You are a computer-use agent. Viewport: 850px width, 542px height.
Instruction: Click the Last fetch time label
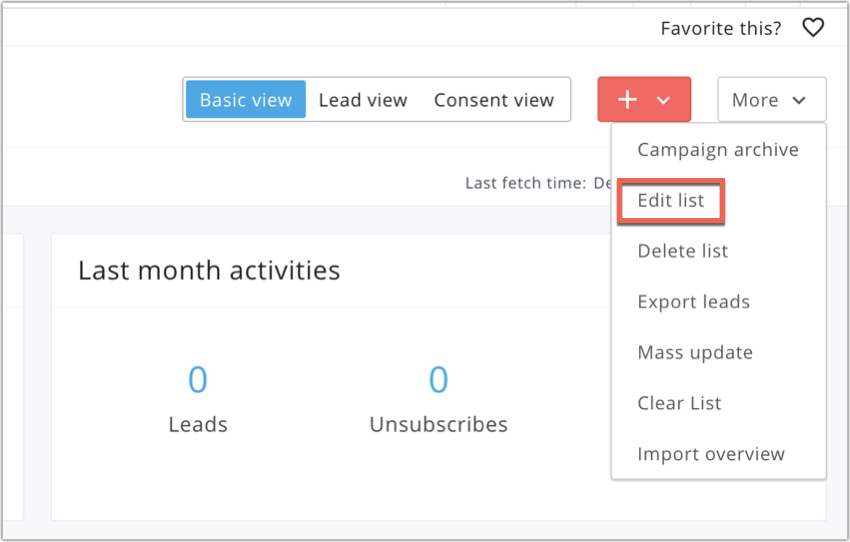coord(525,183)
